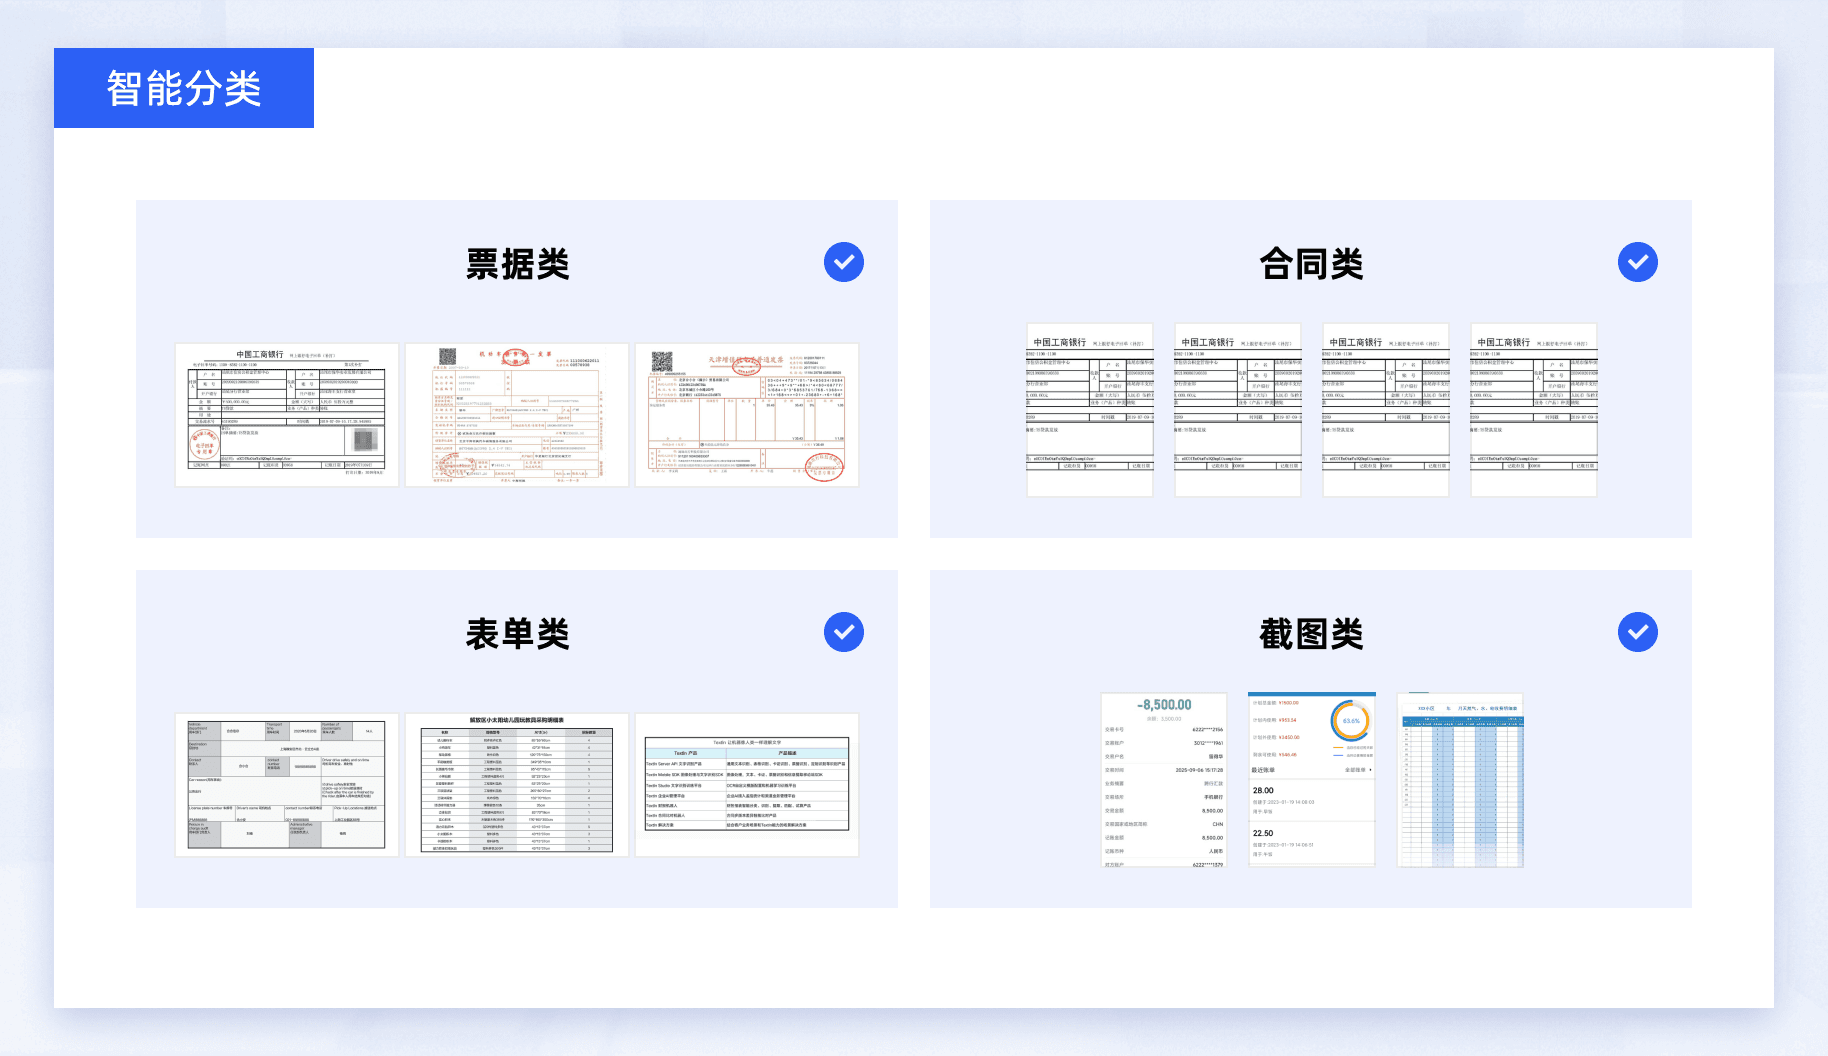This screenshot has height=1056, width=1828.
Task: Open the third contract document in 合同类
Action: pos(1385,410)
